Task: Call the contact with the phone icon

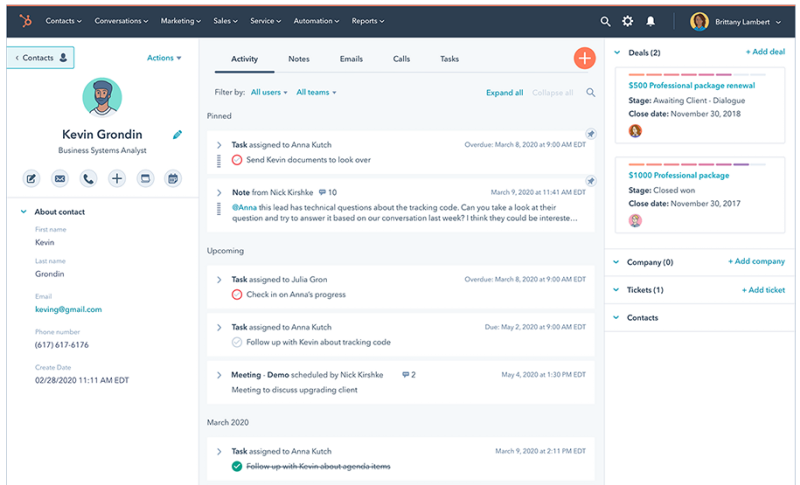Action: click(88, 178)
